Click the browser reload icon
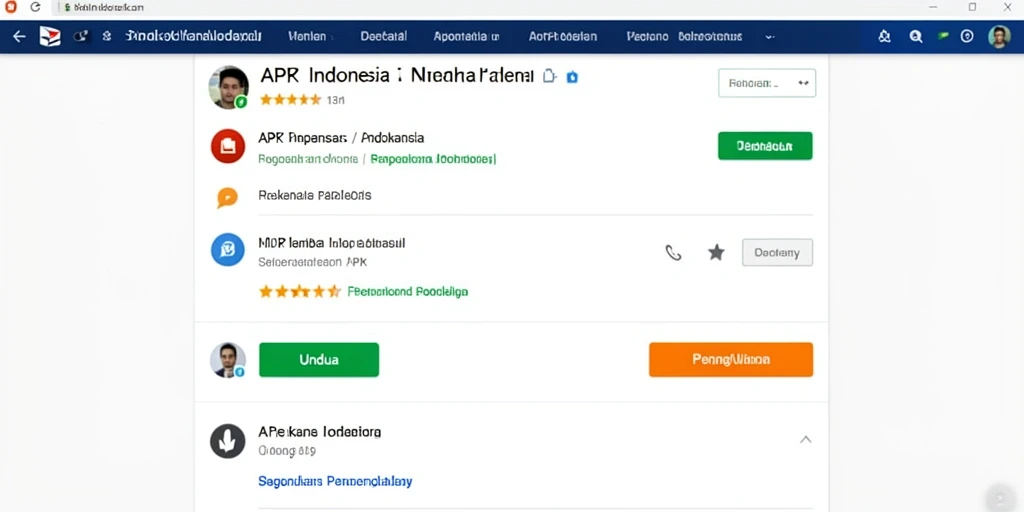The height and width of the screenshot is (512, 1024). coord(35,7)
